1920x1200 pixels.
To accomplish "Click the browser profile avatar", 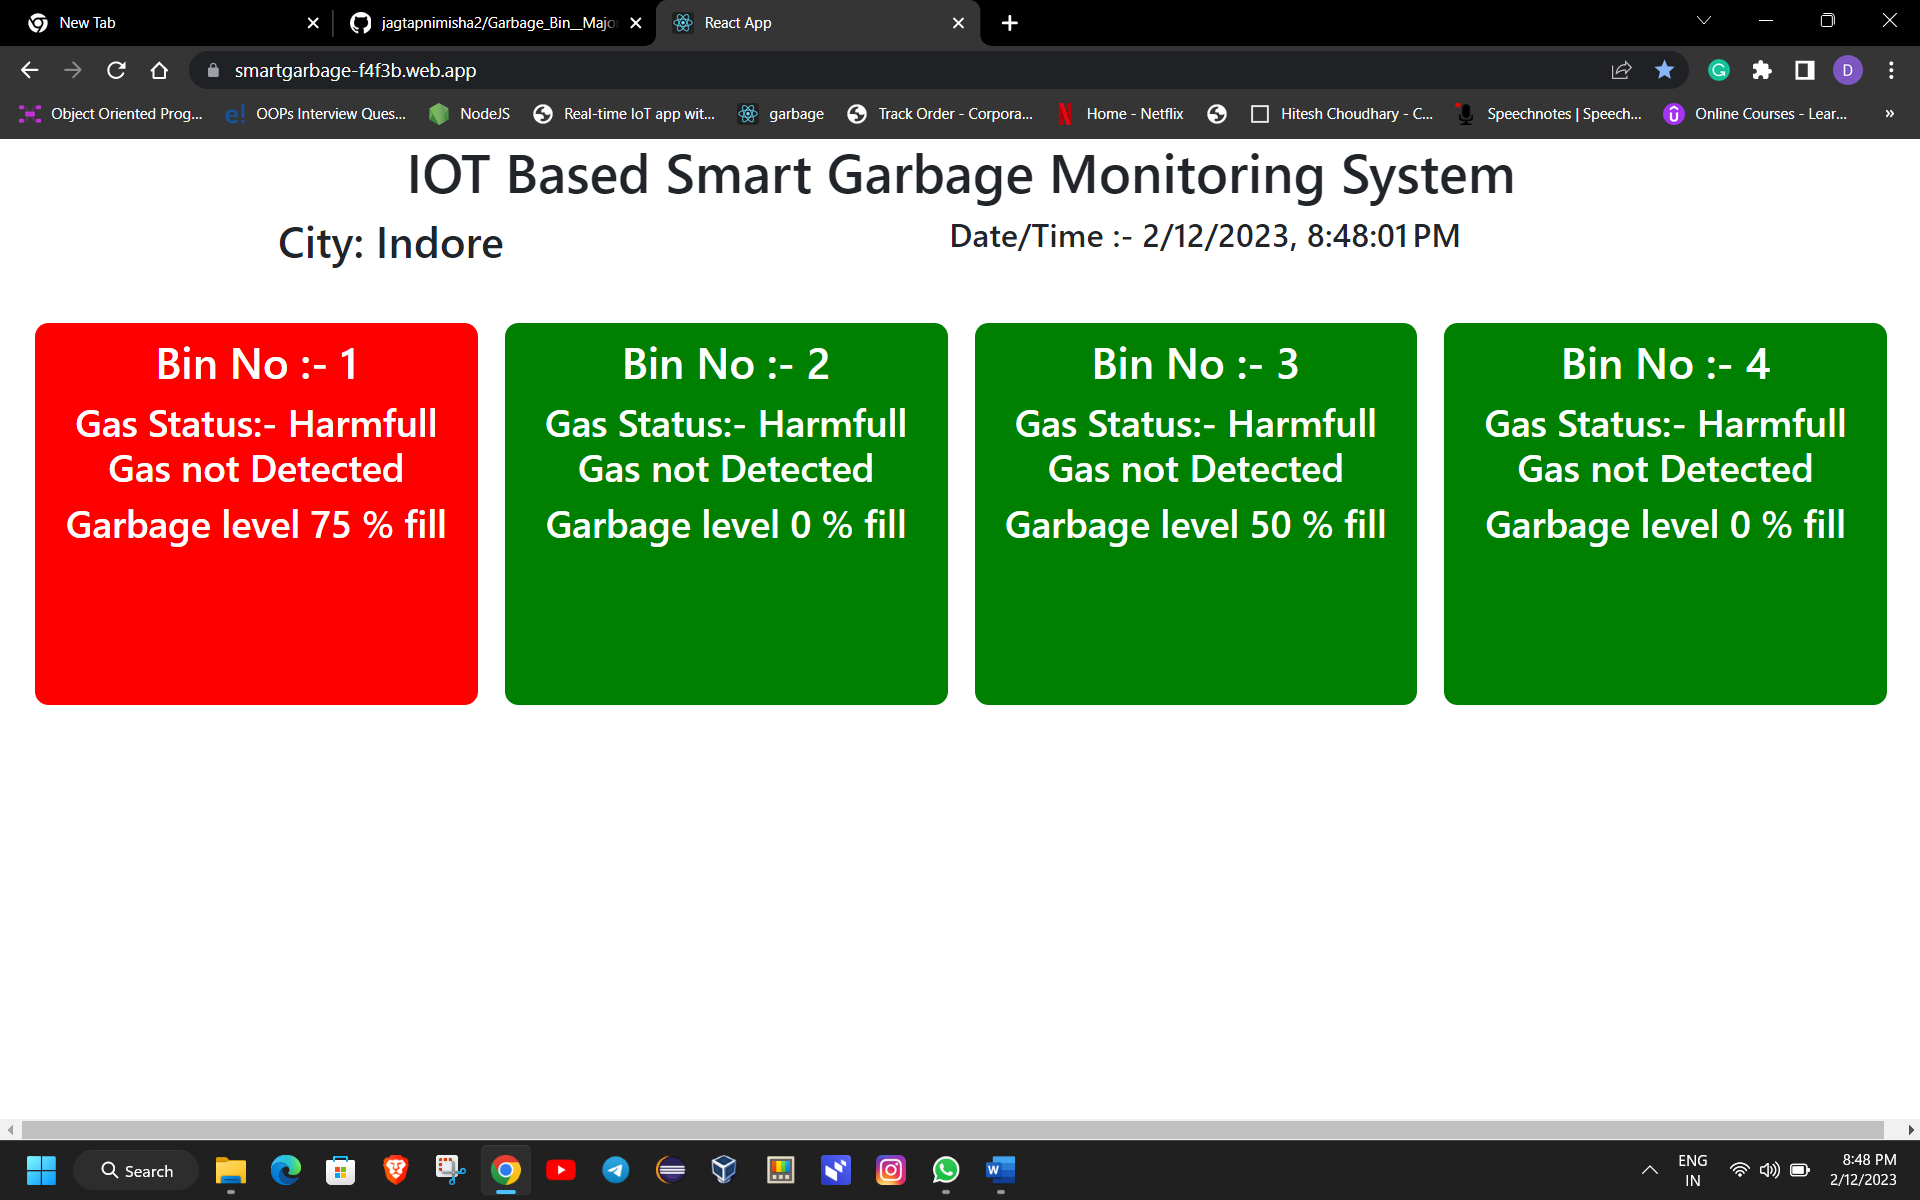I will [1848, 70].
